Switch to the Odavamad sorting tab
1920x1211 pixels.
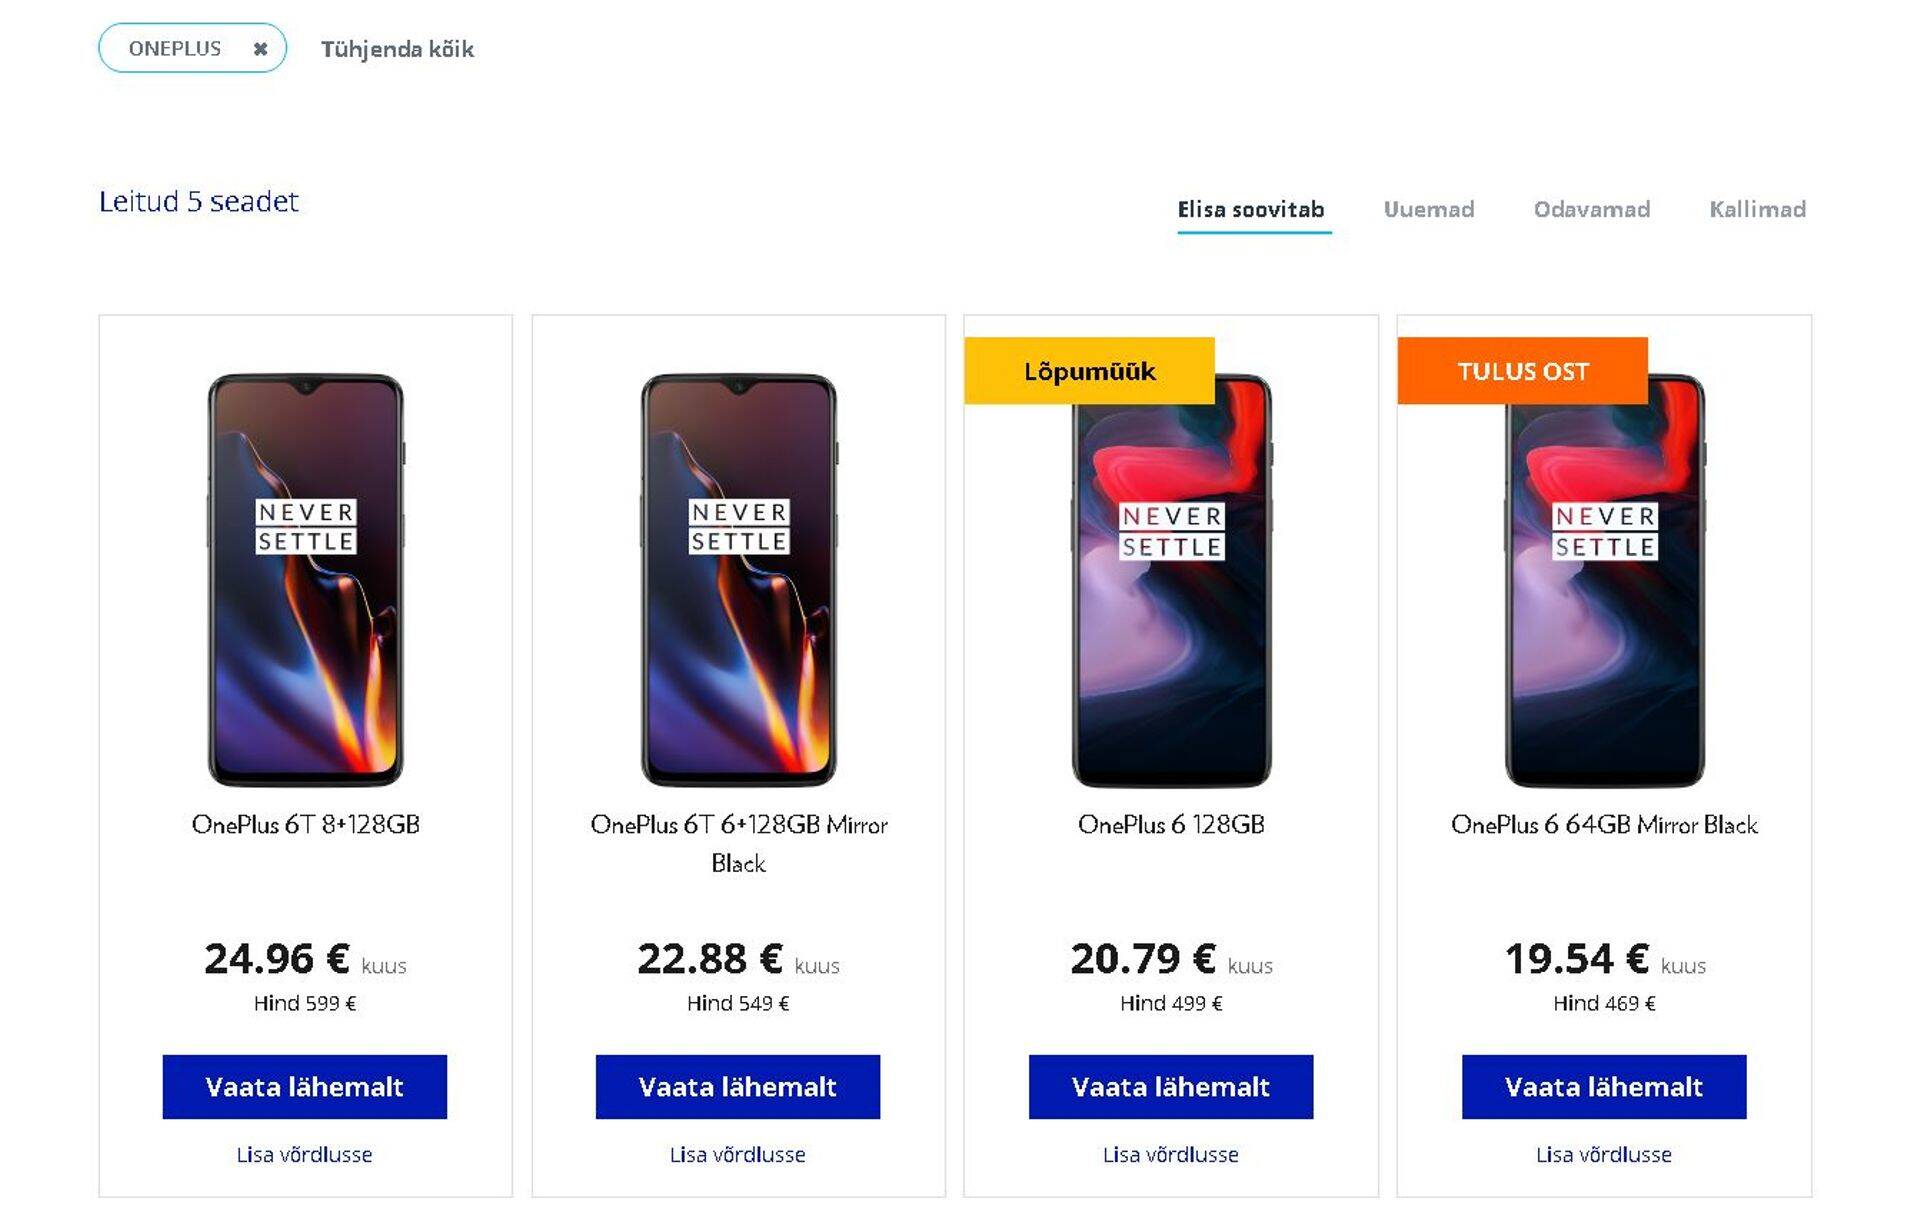coord(1592,210)
